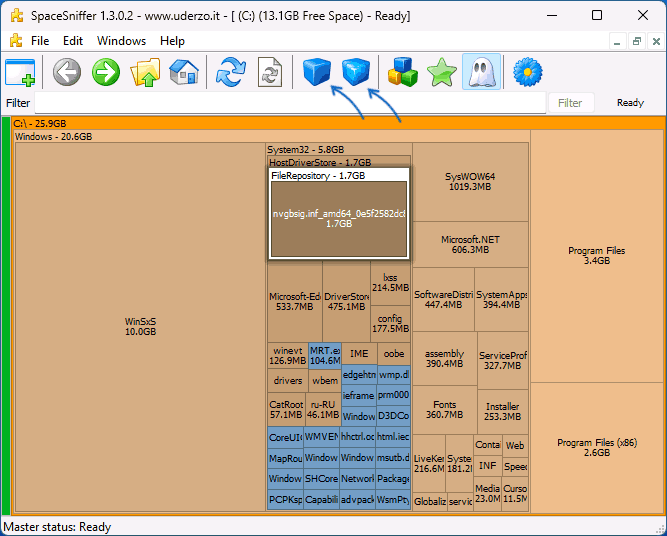
Task: Click the Home house icon
Action: point(184,72)
